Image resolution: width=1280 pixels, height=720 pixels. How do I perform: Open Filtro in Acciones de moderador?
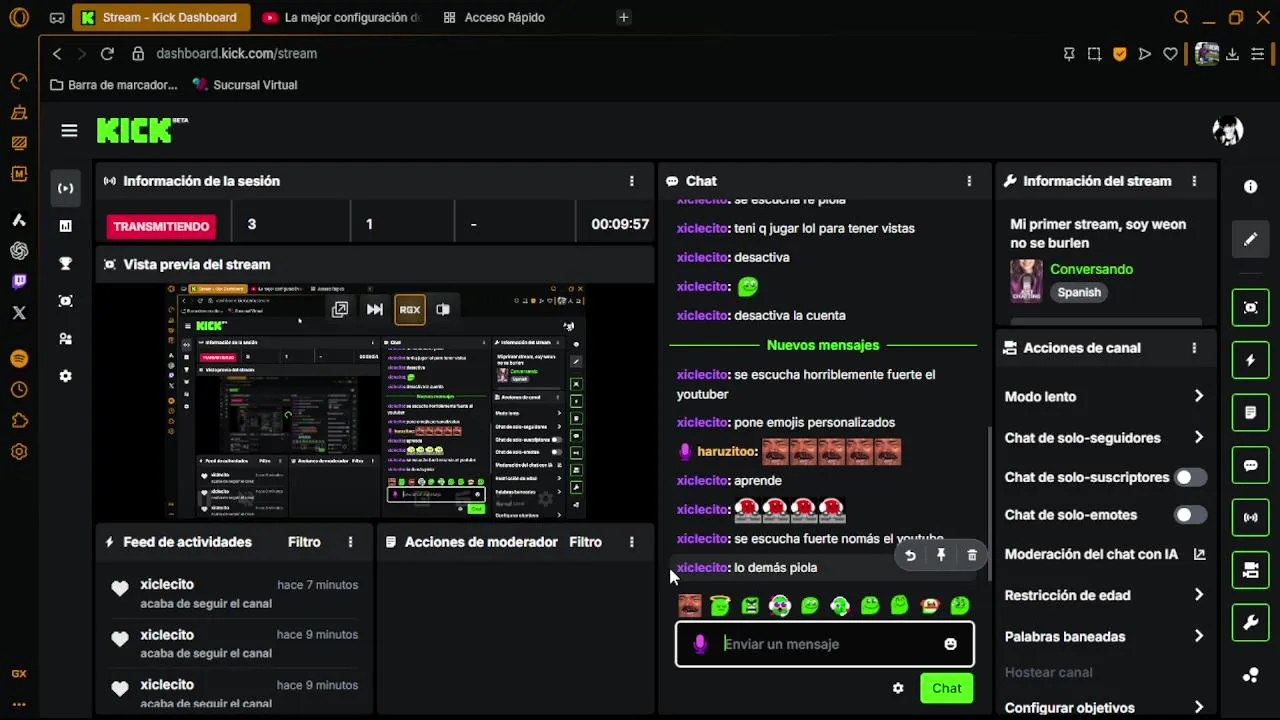(585, 542)
